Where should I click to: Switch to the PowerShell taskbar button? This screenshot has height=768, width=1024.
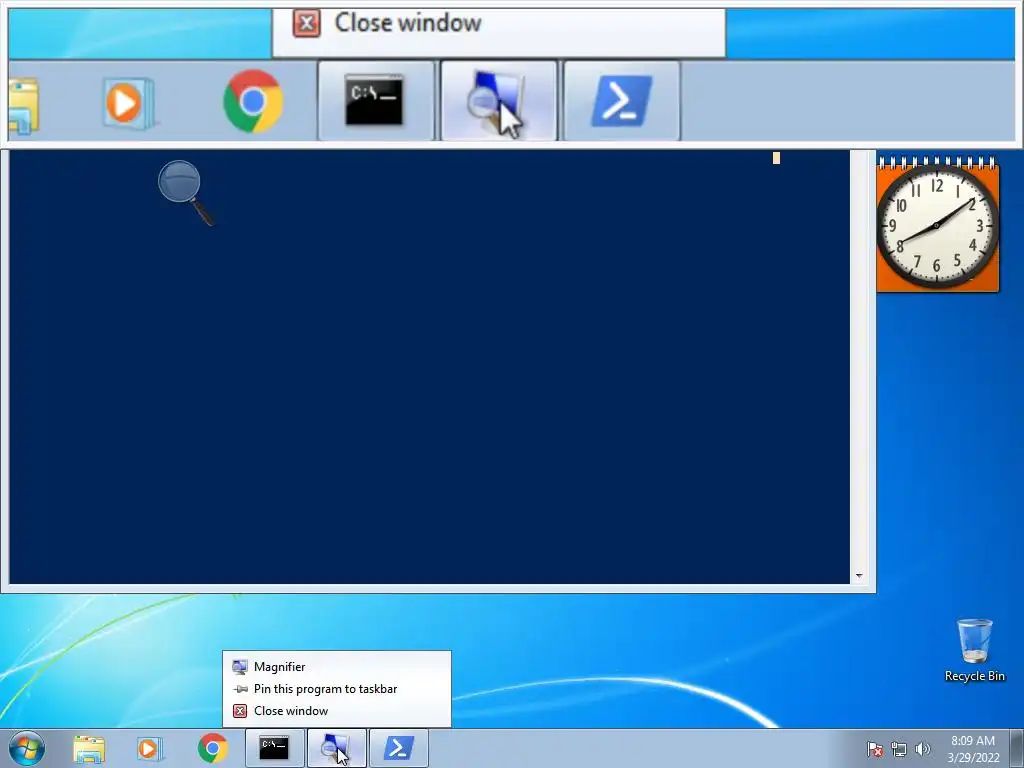point(398,748)
